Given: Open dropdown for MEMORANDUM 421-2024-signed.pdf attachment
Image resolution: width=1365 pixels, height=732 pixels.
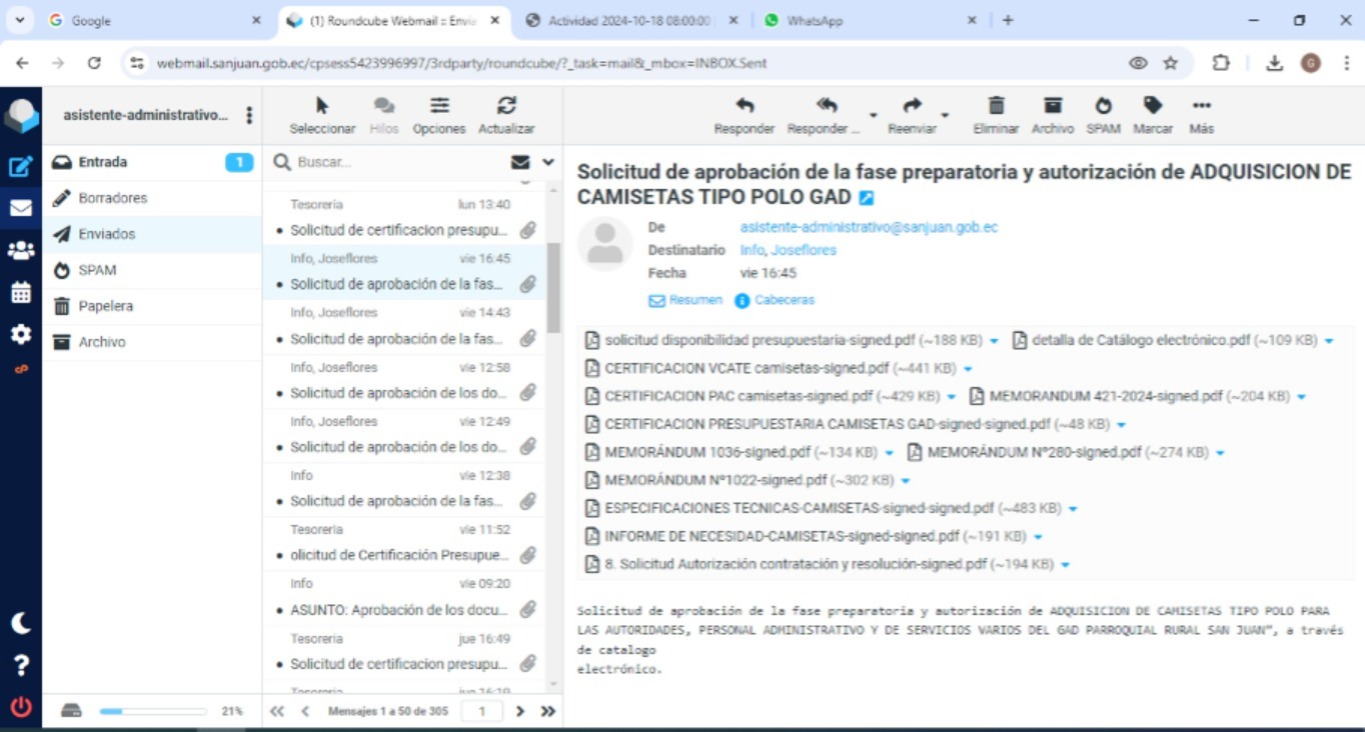Looking at the screenshot, I should click(1301, 397).
